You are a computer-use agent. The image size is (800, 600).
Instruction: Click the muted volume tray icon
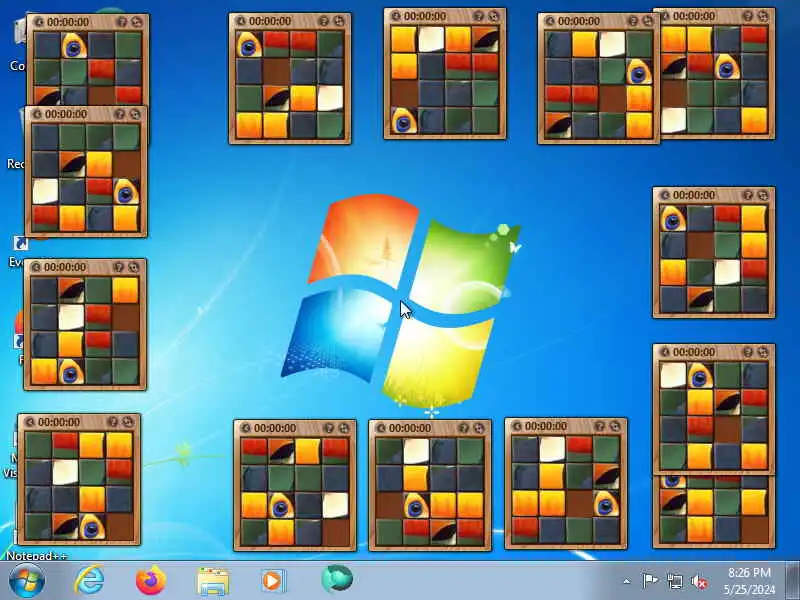(699, 581)
